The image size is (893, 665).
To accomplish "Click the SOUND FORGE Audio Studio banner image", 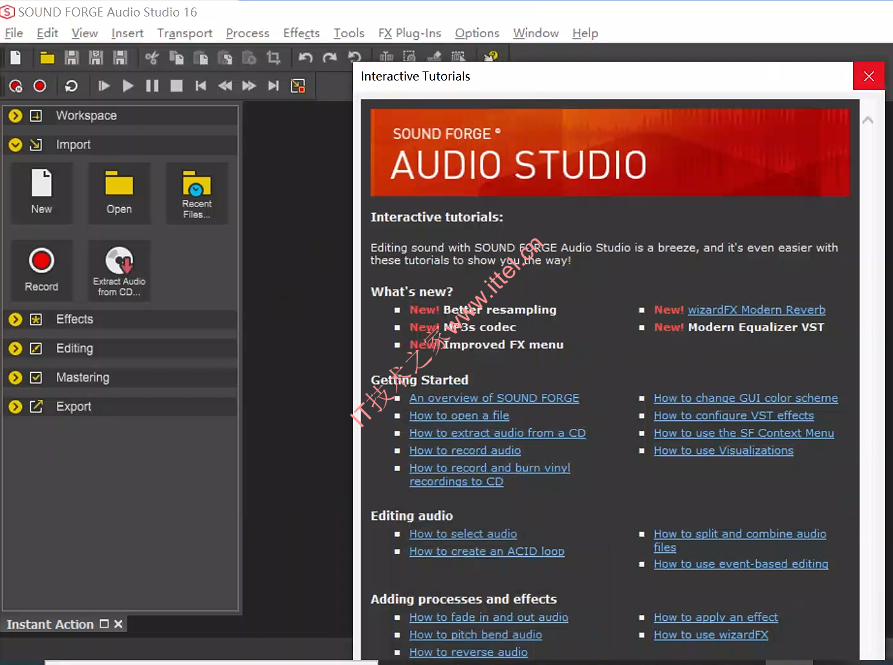I will click(609, 153).
